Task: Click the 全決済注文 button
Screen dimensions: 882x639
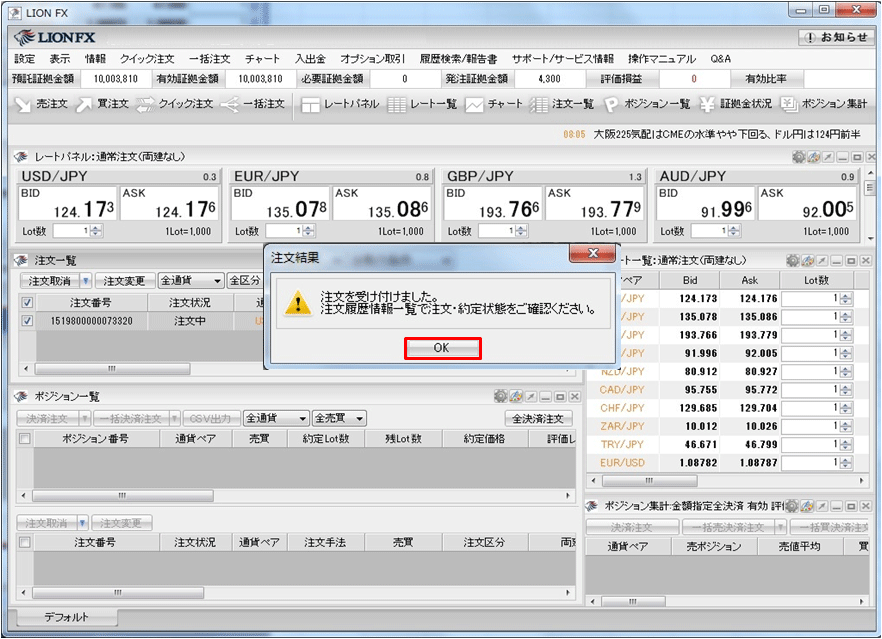Action: click(x=538, y=418)
